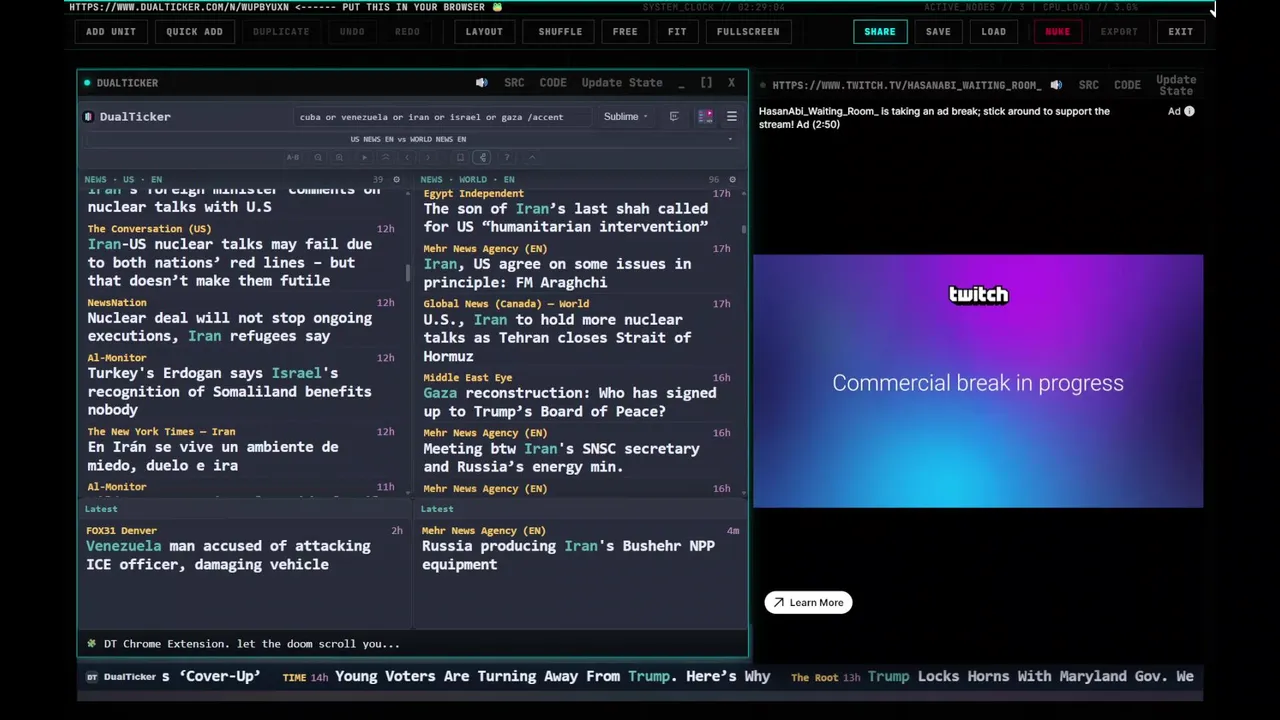Open the DualTicker hamburger menu

731,117
